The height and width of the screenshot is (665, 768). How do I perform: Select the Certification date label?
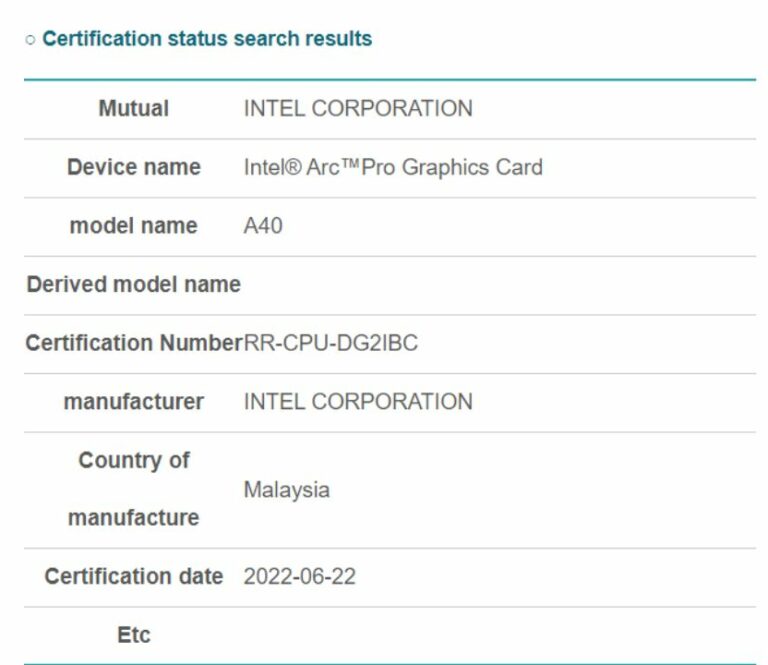click(x=133, y=577)
